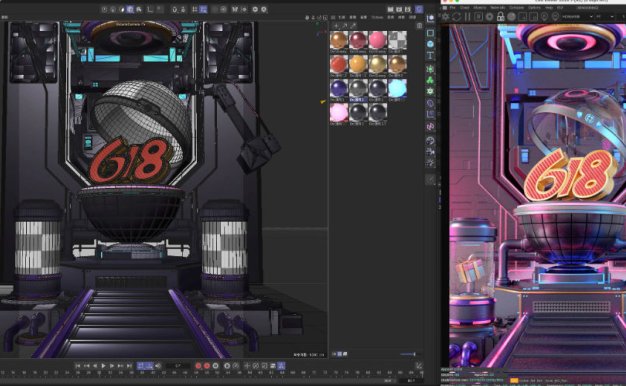Open the File menu in Octane Live Viewer
The image size is (626, 386).
tap(452, 8)
